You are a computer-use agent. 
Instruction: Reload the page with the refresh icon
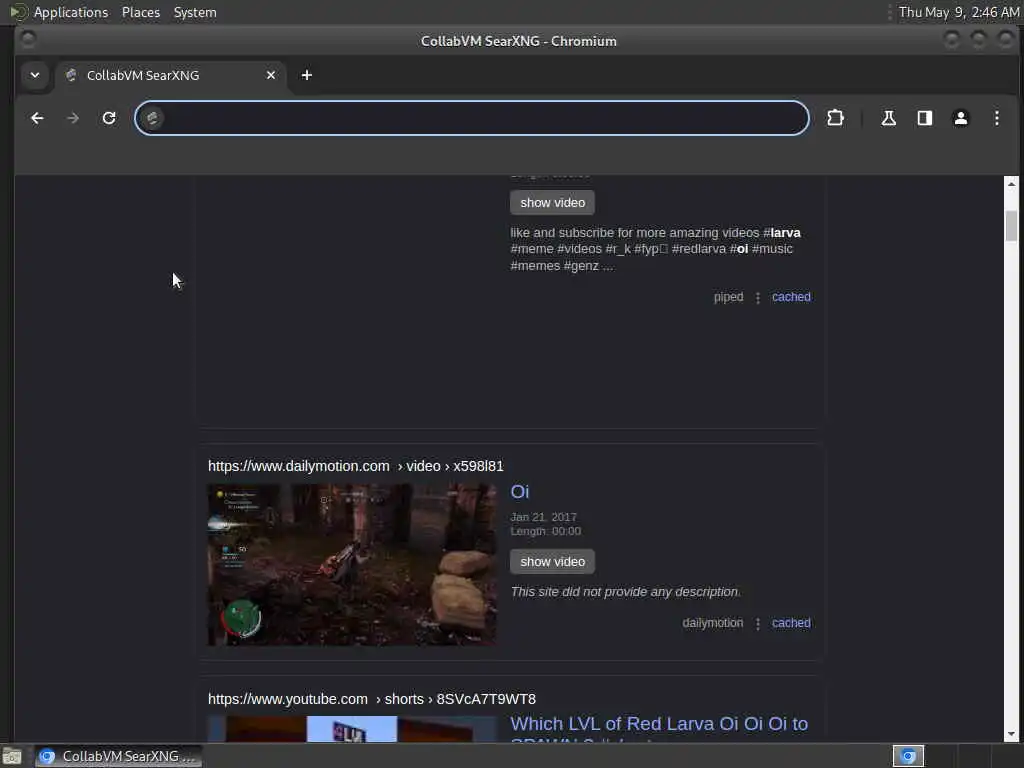(109, 118)
